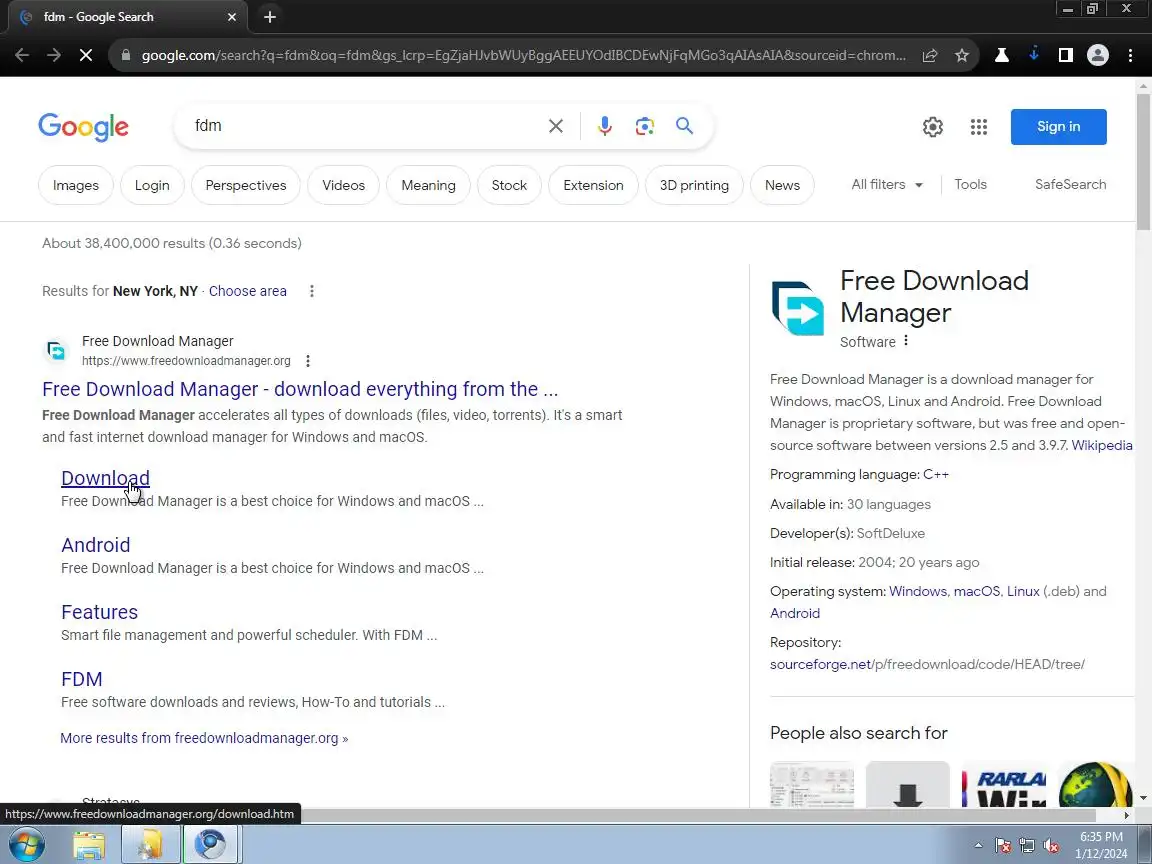Image resolution: width=1152 pixels, height=864 pixels.
Task: Select the Login filter chip
Action: point(152,186)
